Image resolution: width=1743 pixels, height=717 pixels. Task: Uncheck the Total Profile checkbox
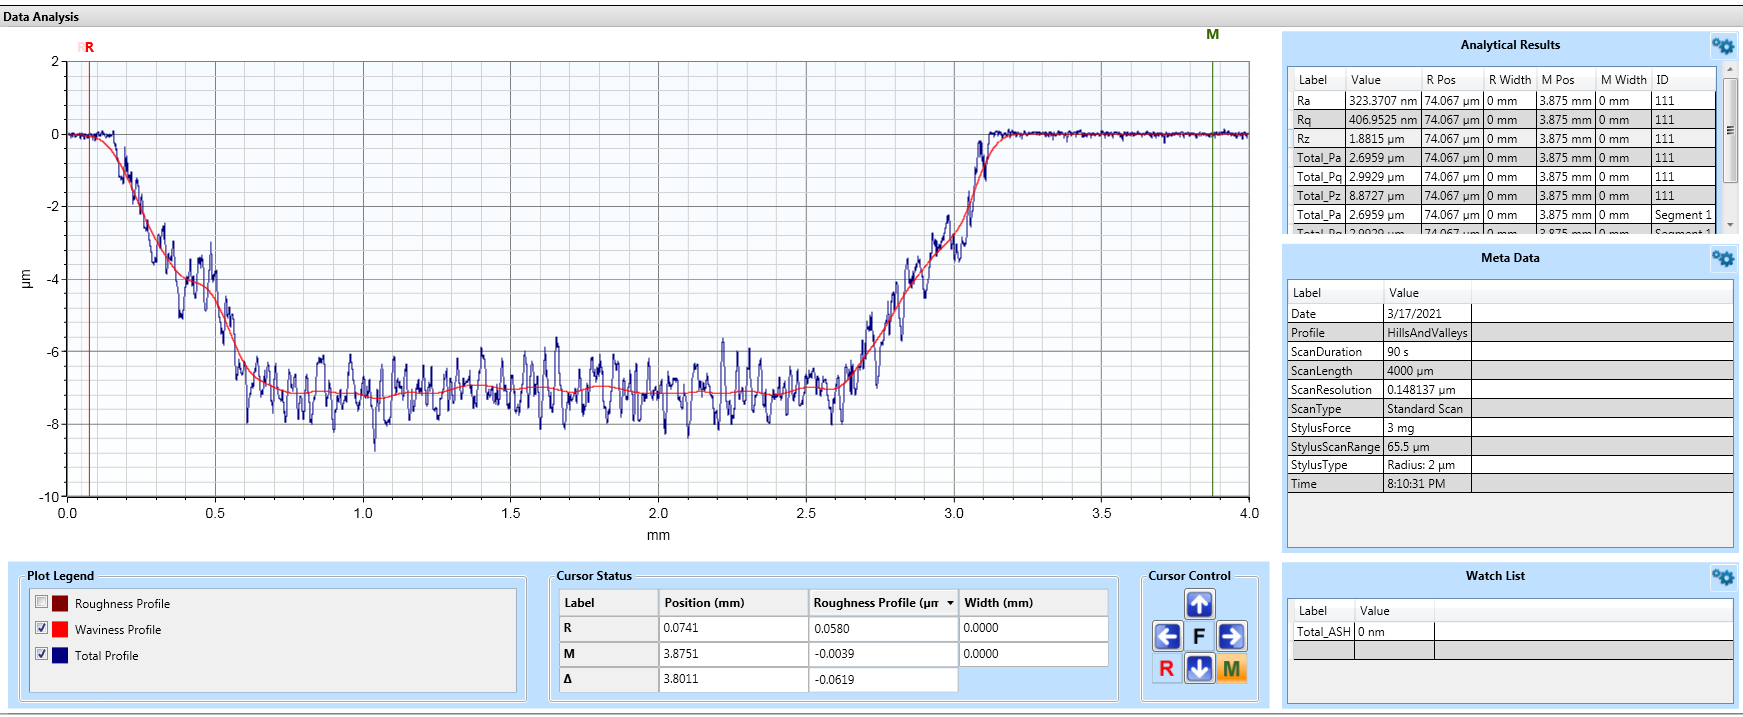[x=42, y=654]
